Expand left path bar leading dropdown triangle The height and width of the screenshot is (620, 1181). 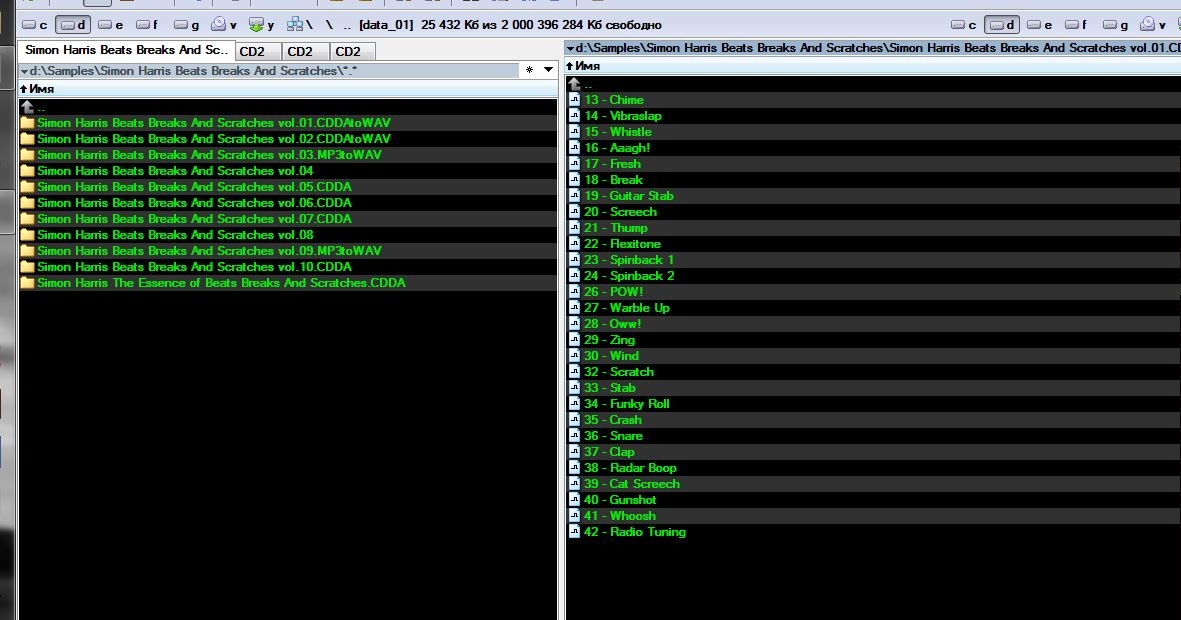pos(24,71)
